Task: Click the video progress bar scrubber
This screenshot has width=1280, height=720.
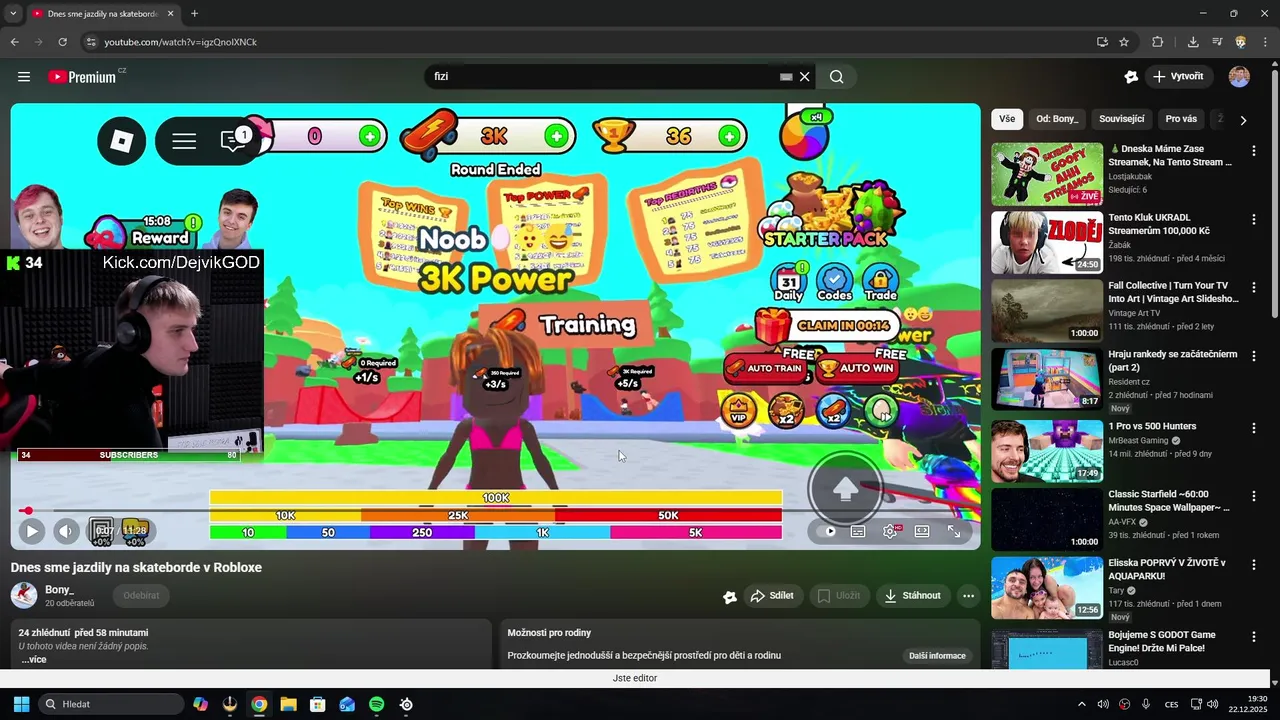Action: pos(28,511)
